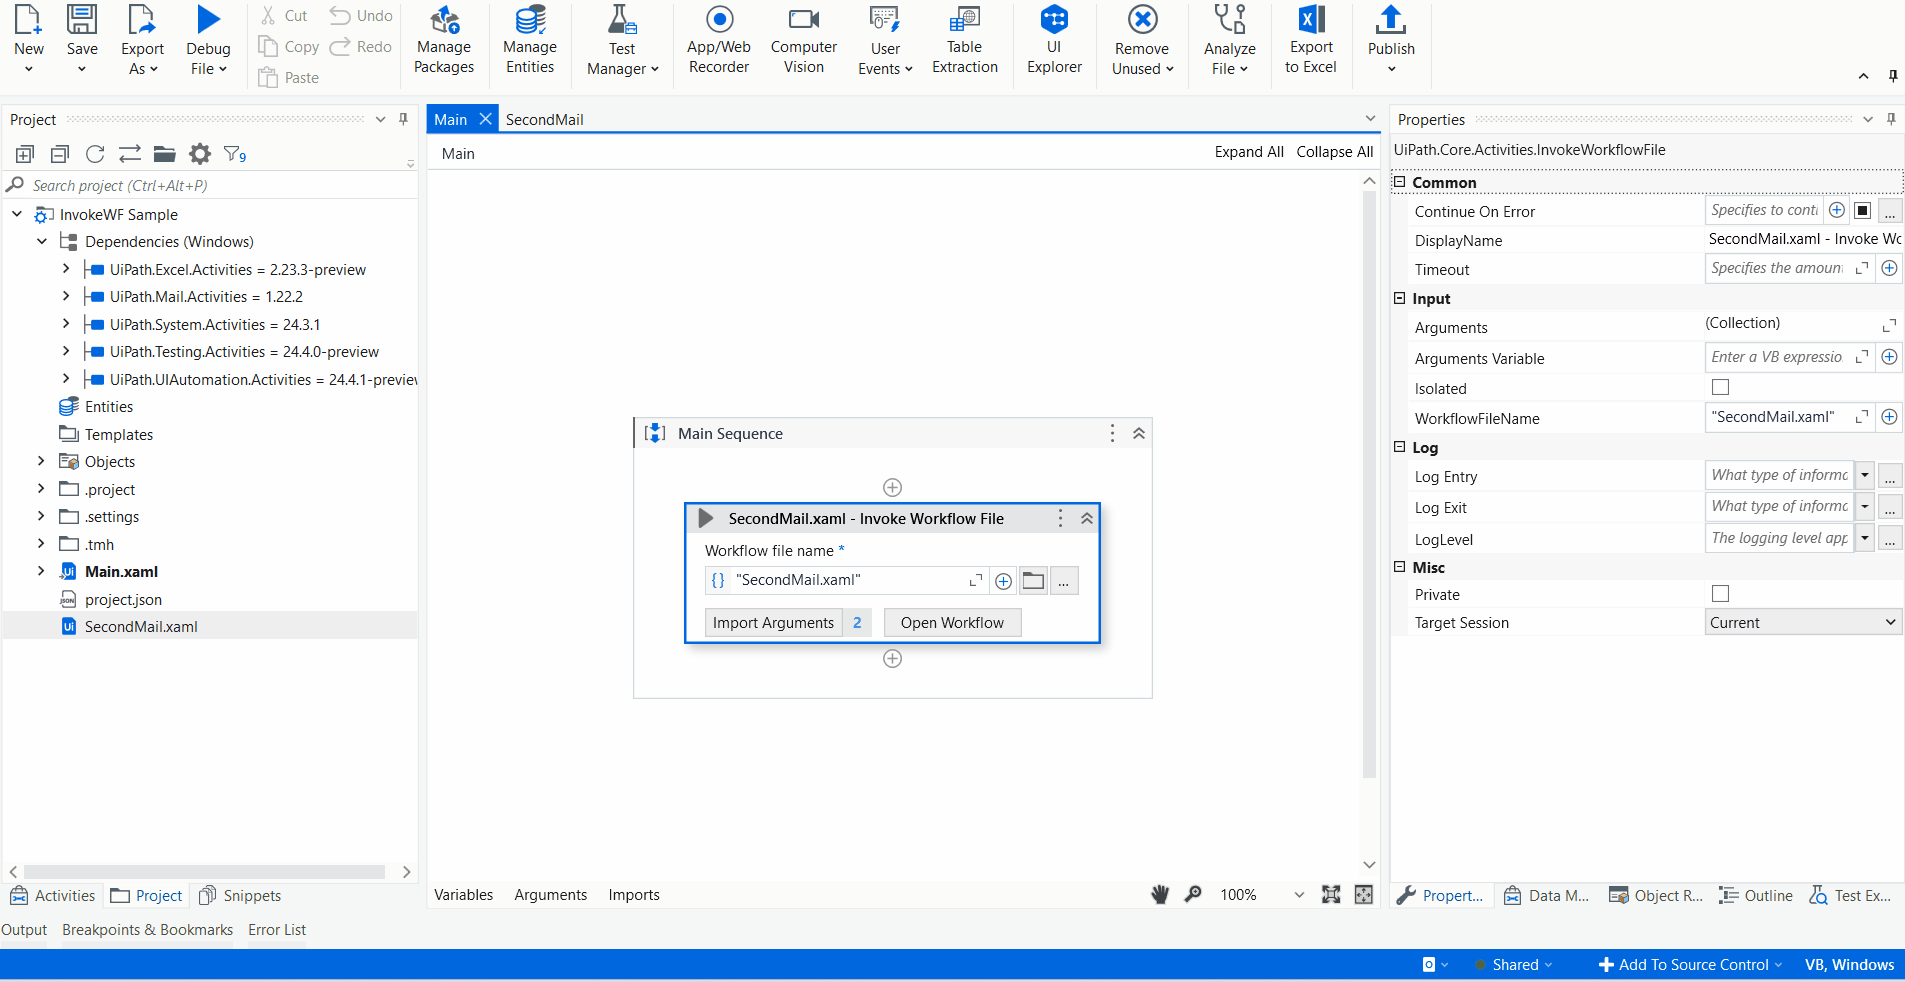Open project folder in file explorer
The image size is (1905, 982).
165,154
